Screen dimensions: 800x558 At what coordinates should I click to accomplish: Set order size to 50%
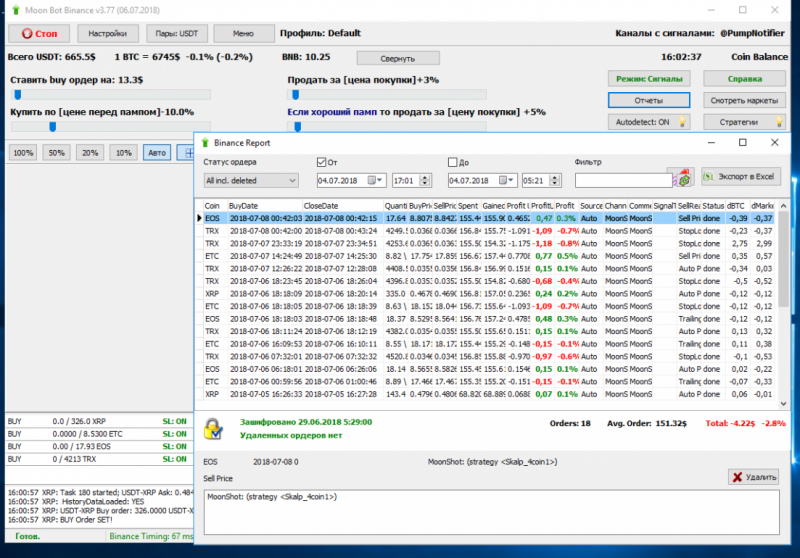[x=57, y=153]
